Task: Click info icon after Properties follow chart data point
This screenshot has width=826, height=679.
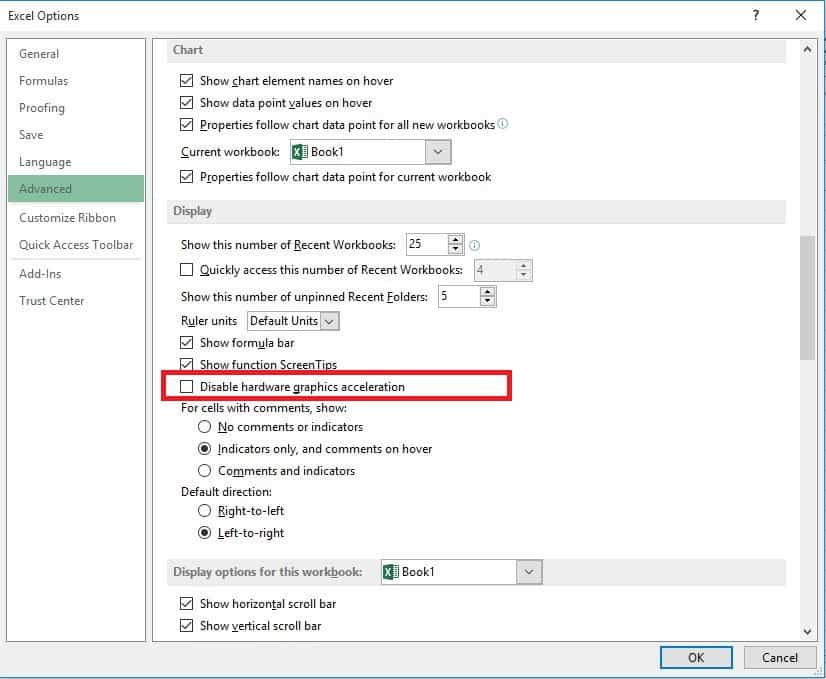Action: coord(501,125)
